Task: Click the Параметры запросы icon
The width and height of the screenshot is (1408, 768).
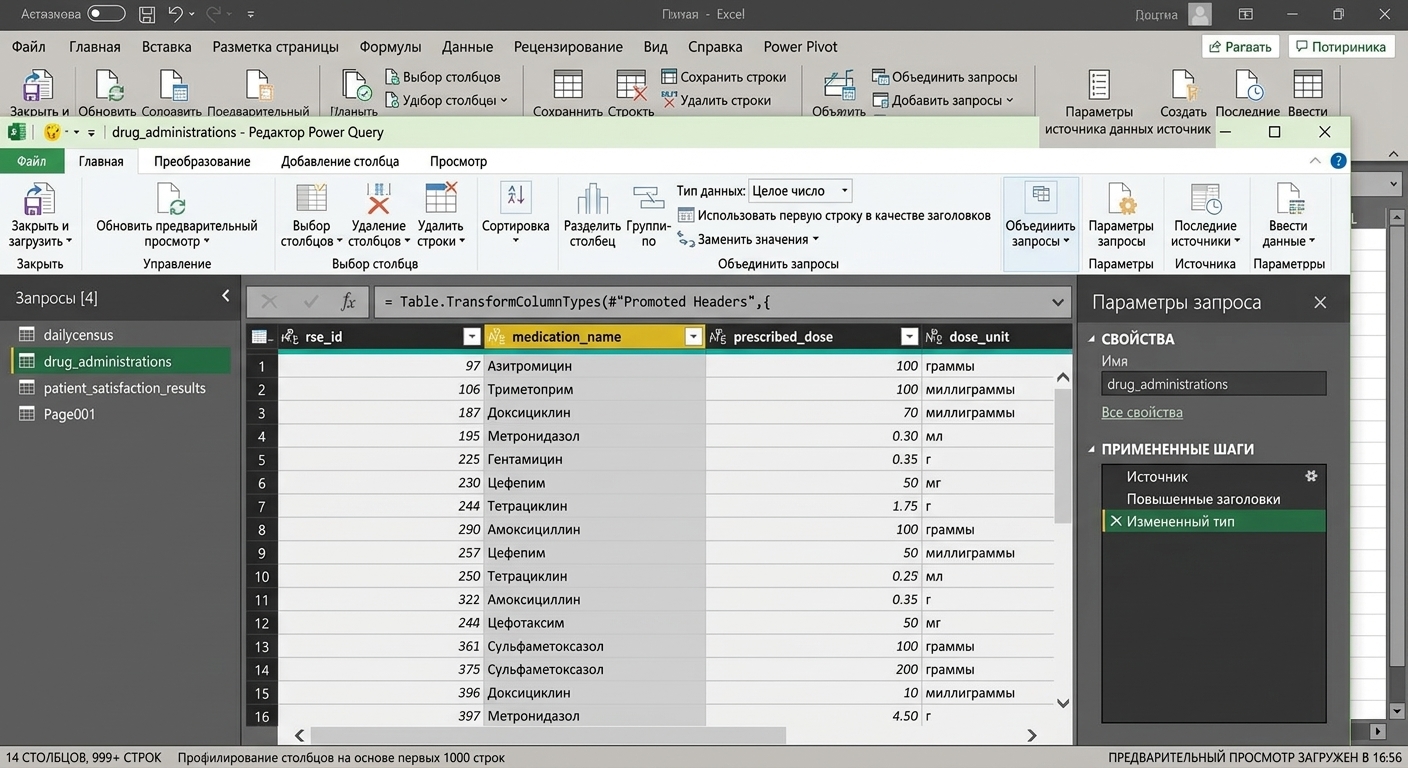Action: click(x=1121, y=198)
